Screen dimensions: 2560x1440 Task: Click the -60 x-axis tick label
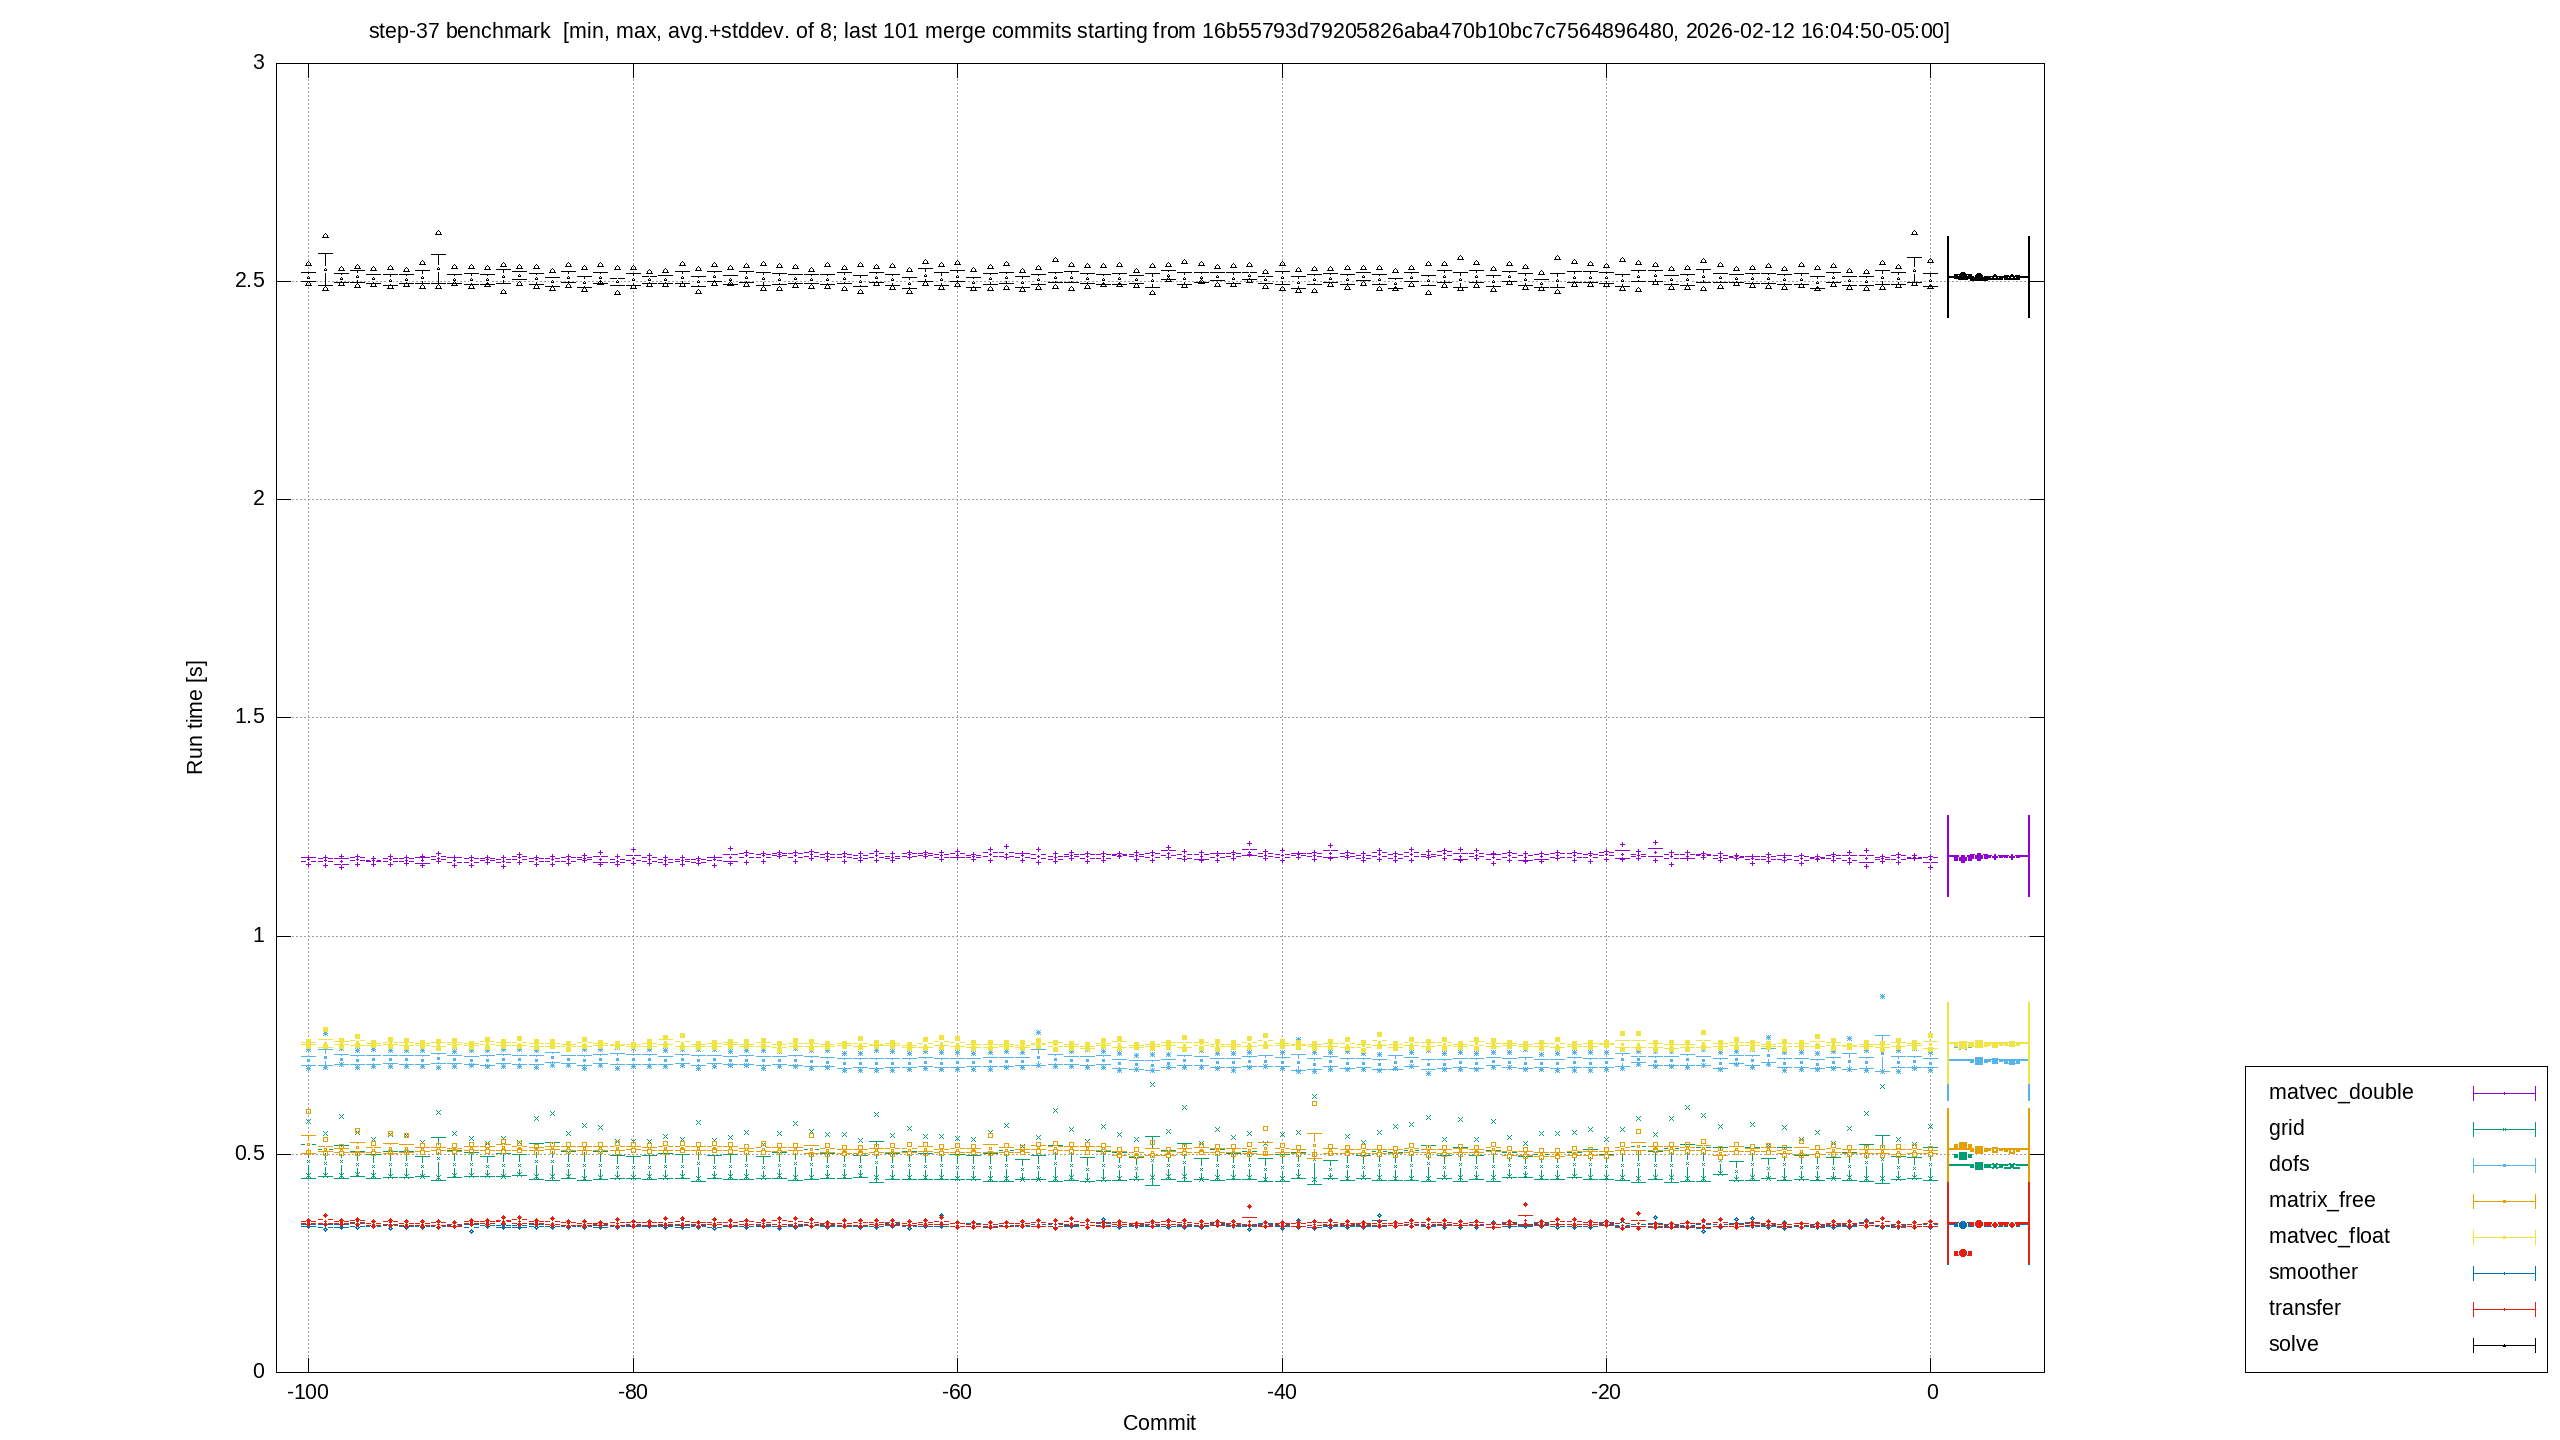(x=957, y=1392)
